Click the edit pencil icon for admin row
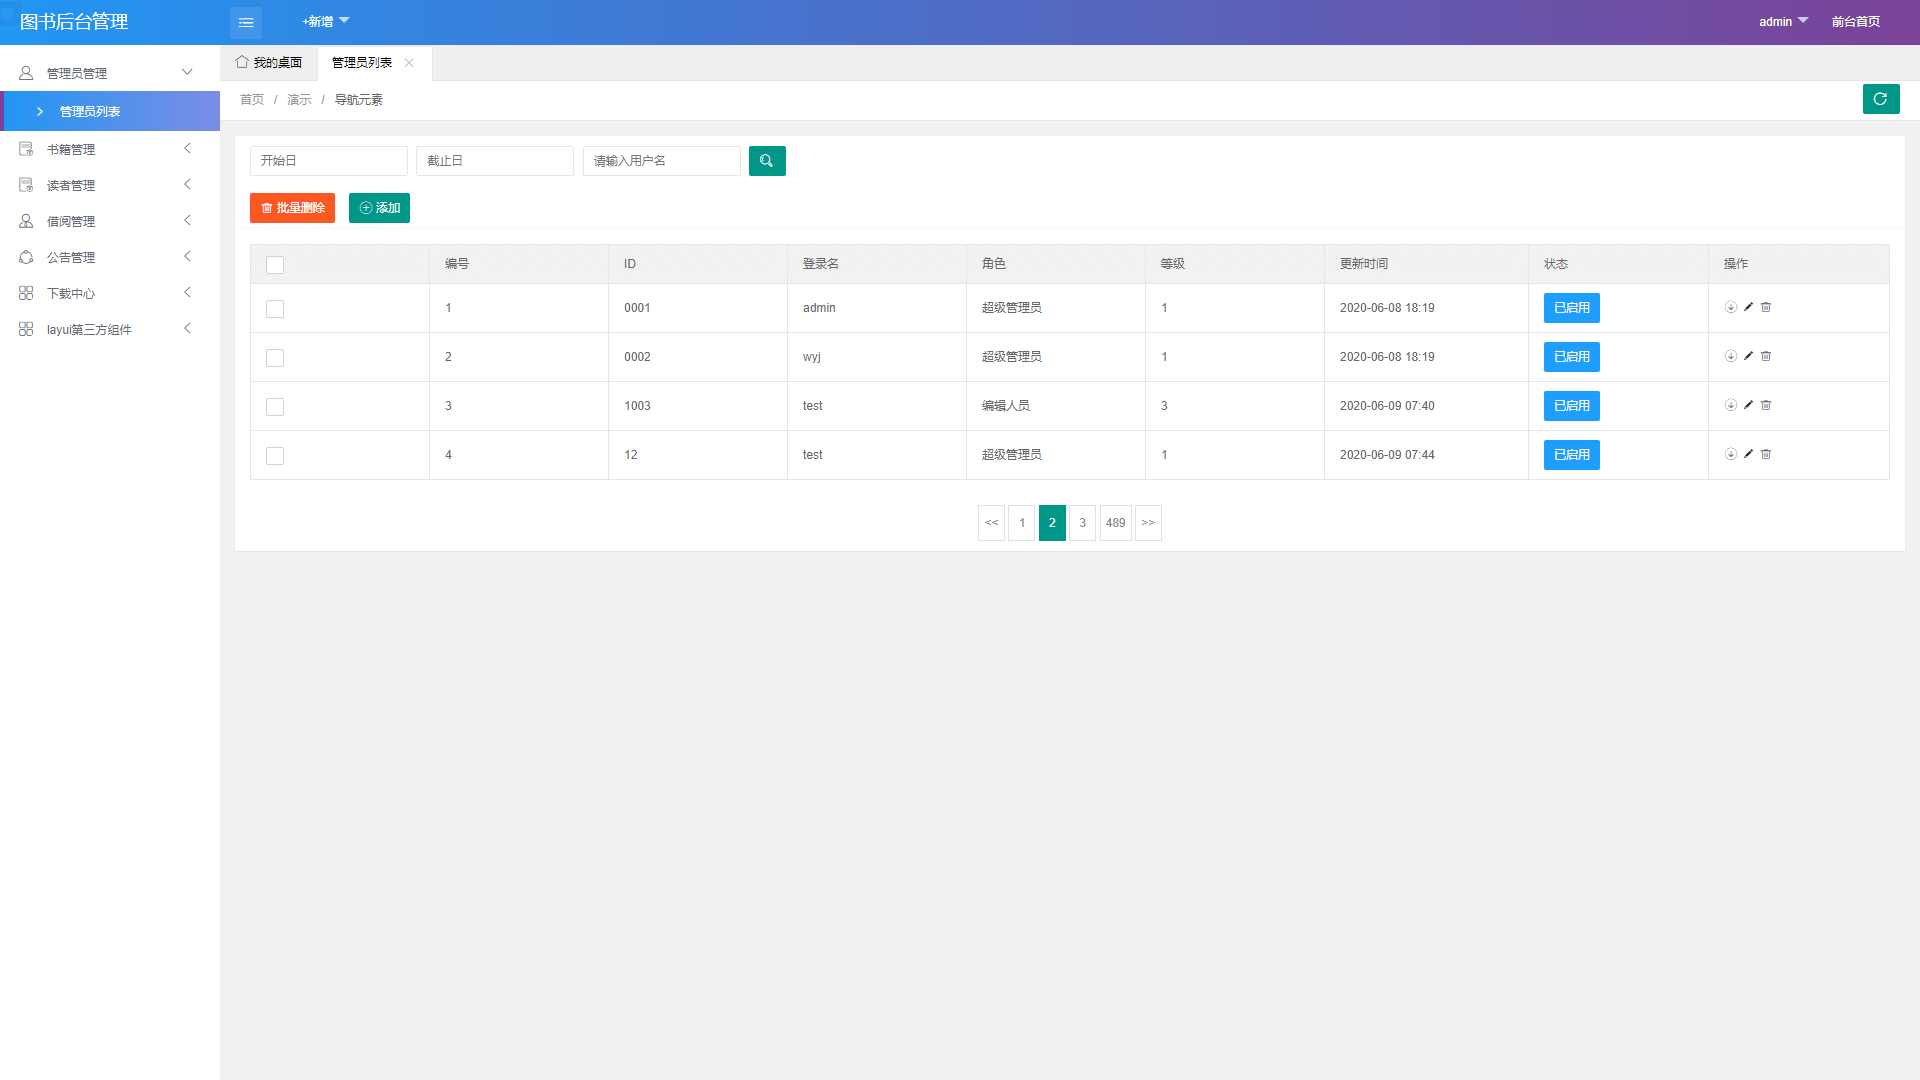1920x1080 pixels. (x=1748, y=307)
